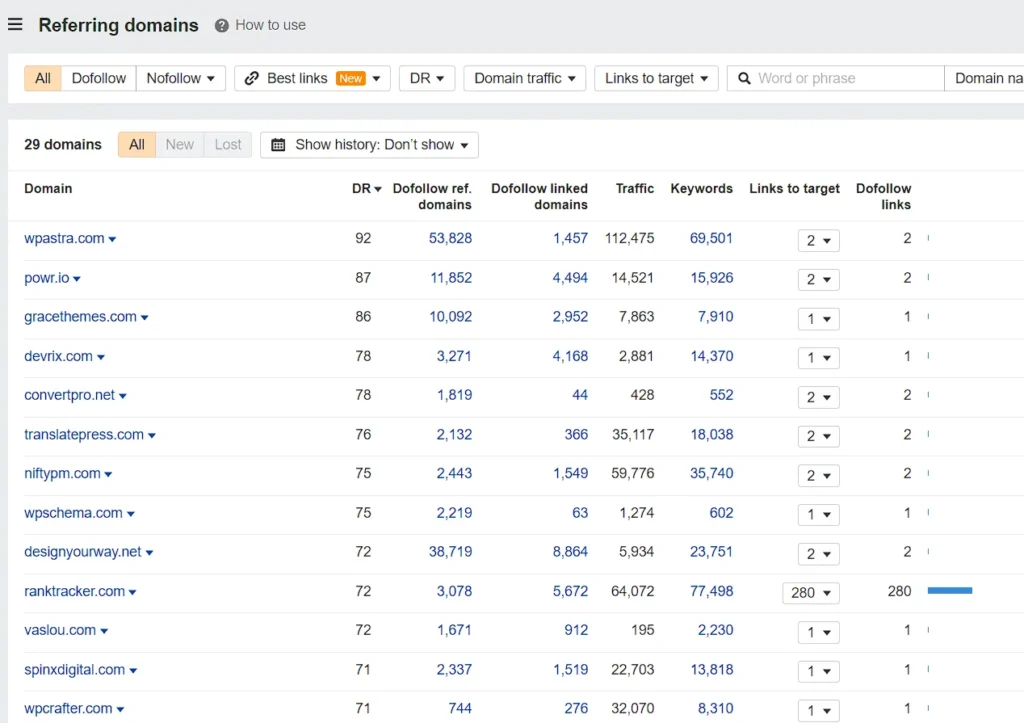Click the DR column sort arrow
The width and height of the screenshot is (1024, 723).
[x=377, y=189]
